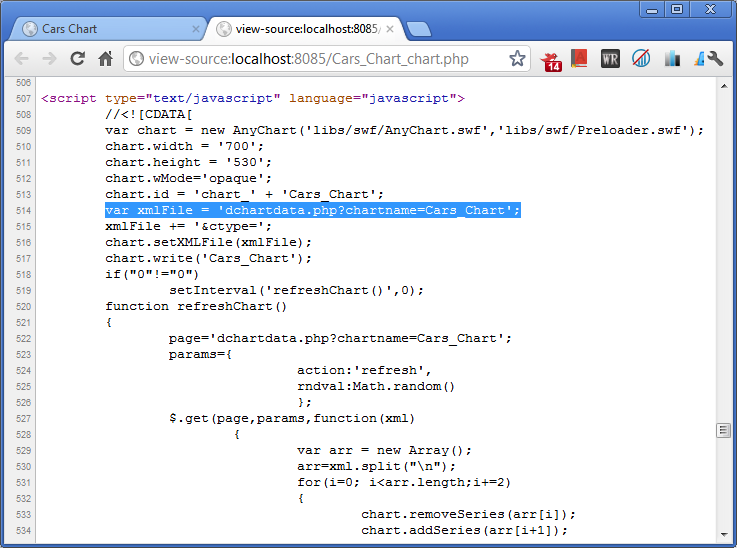The image size is (737, 548).
Task: Click 'function refreshChart()' line
Action: 196,306
